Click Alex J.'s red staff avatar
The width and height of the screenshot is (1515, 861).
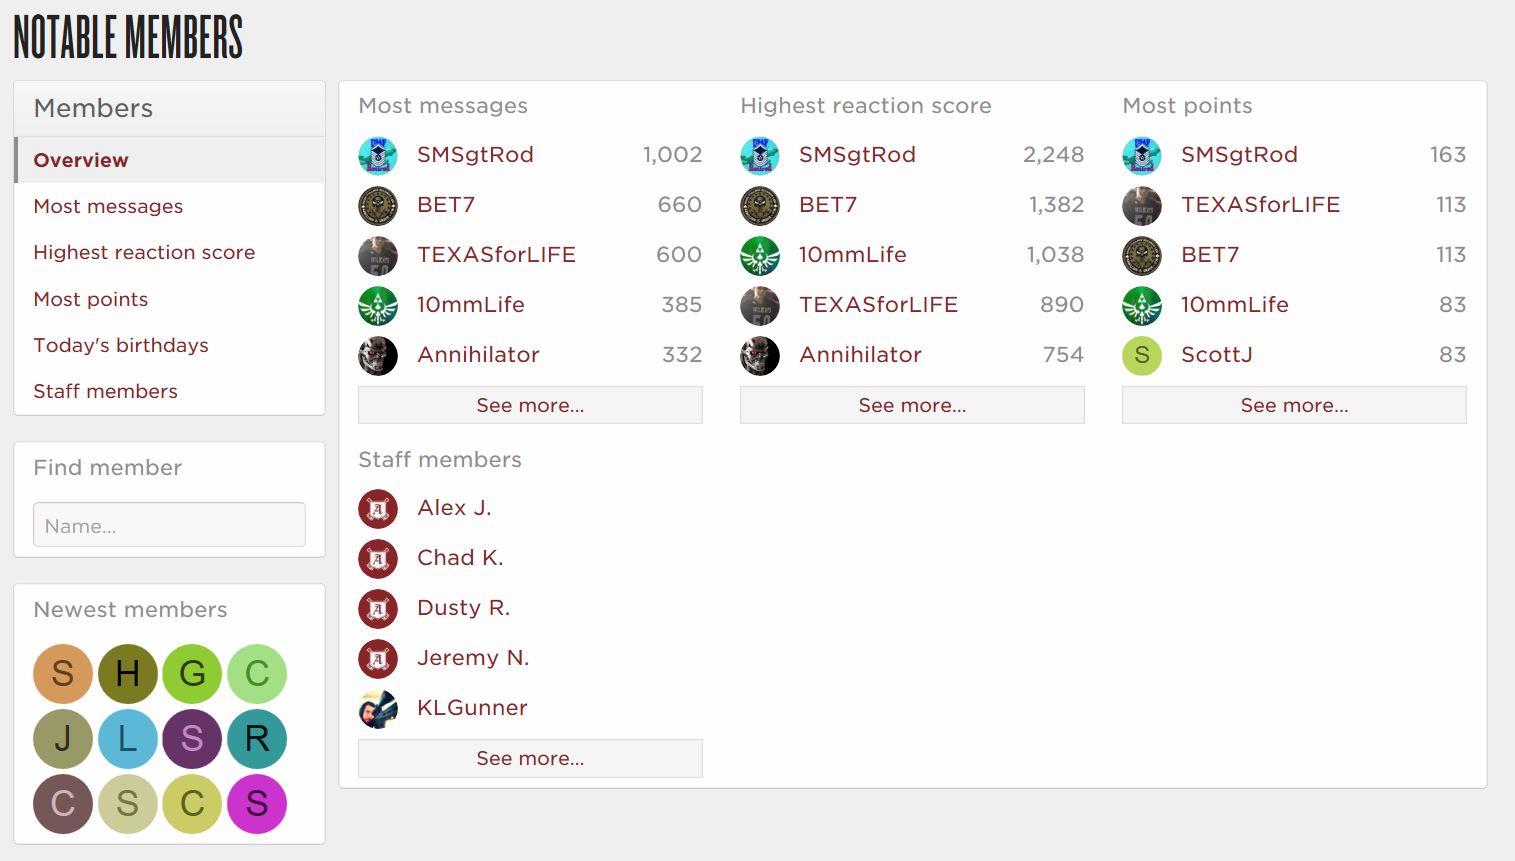[378, 508]
